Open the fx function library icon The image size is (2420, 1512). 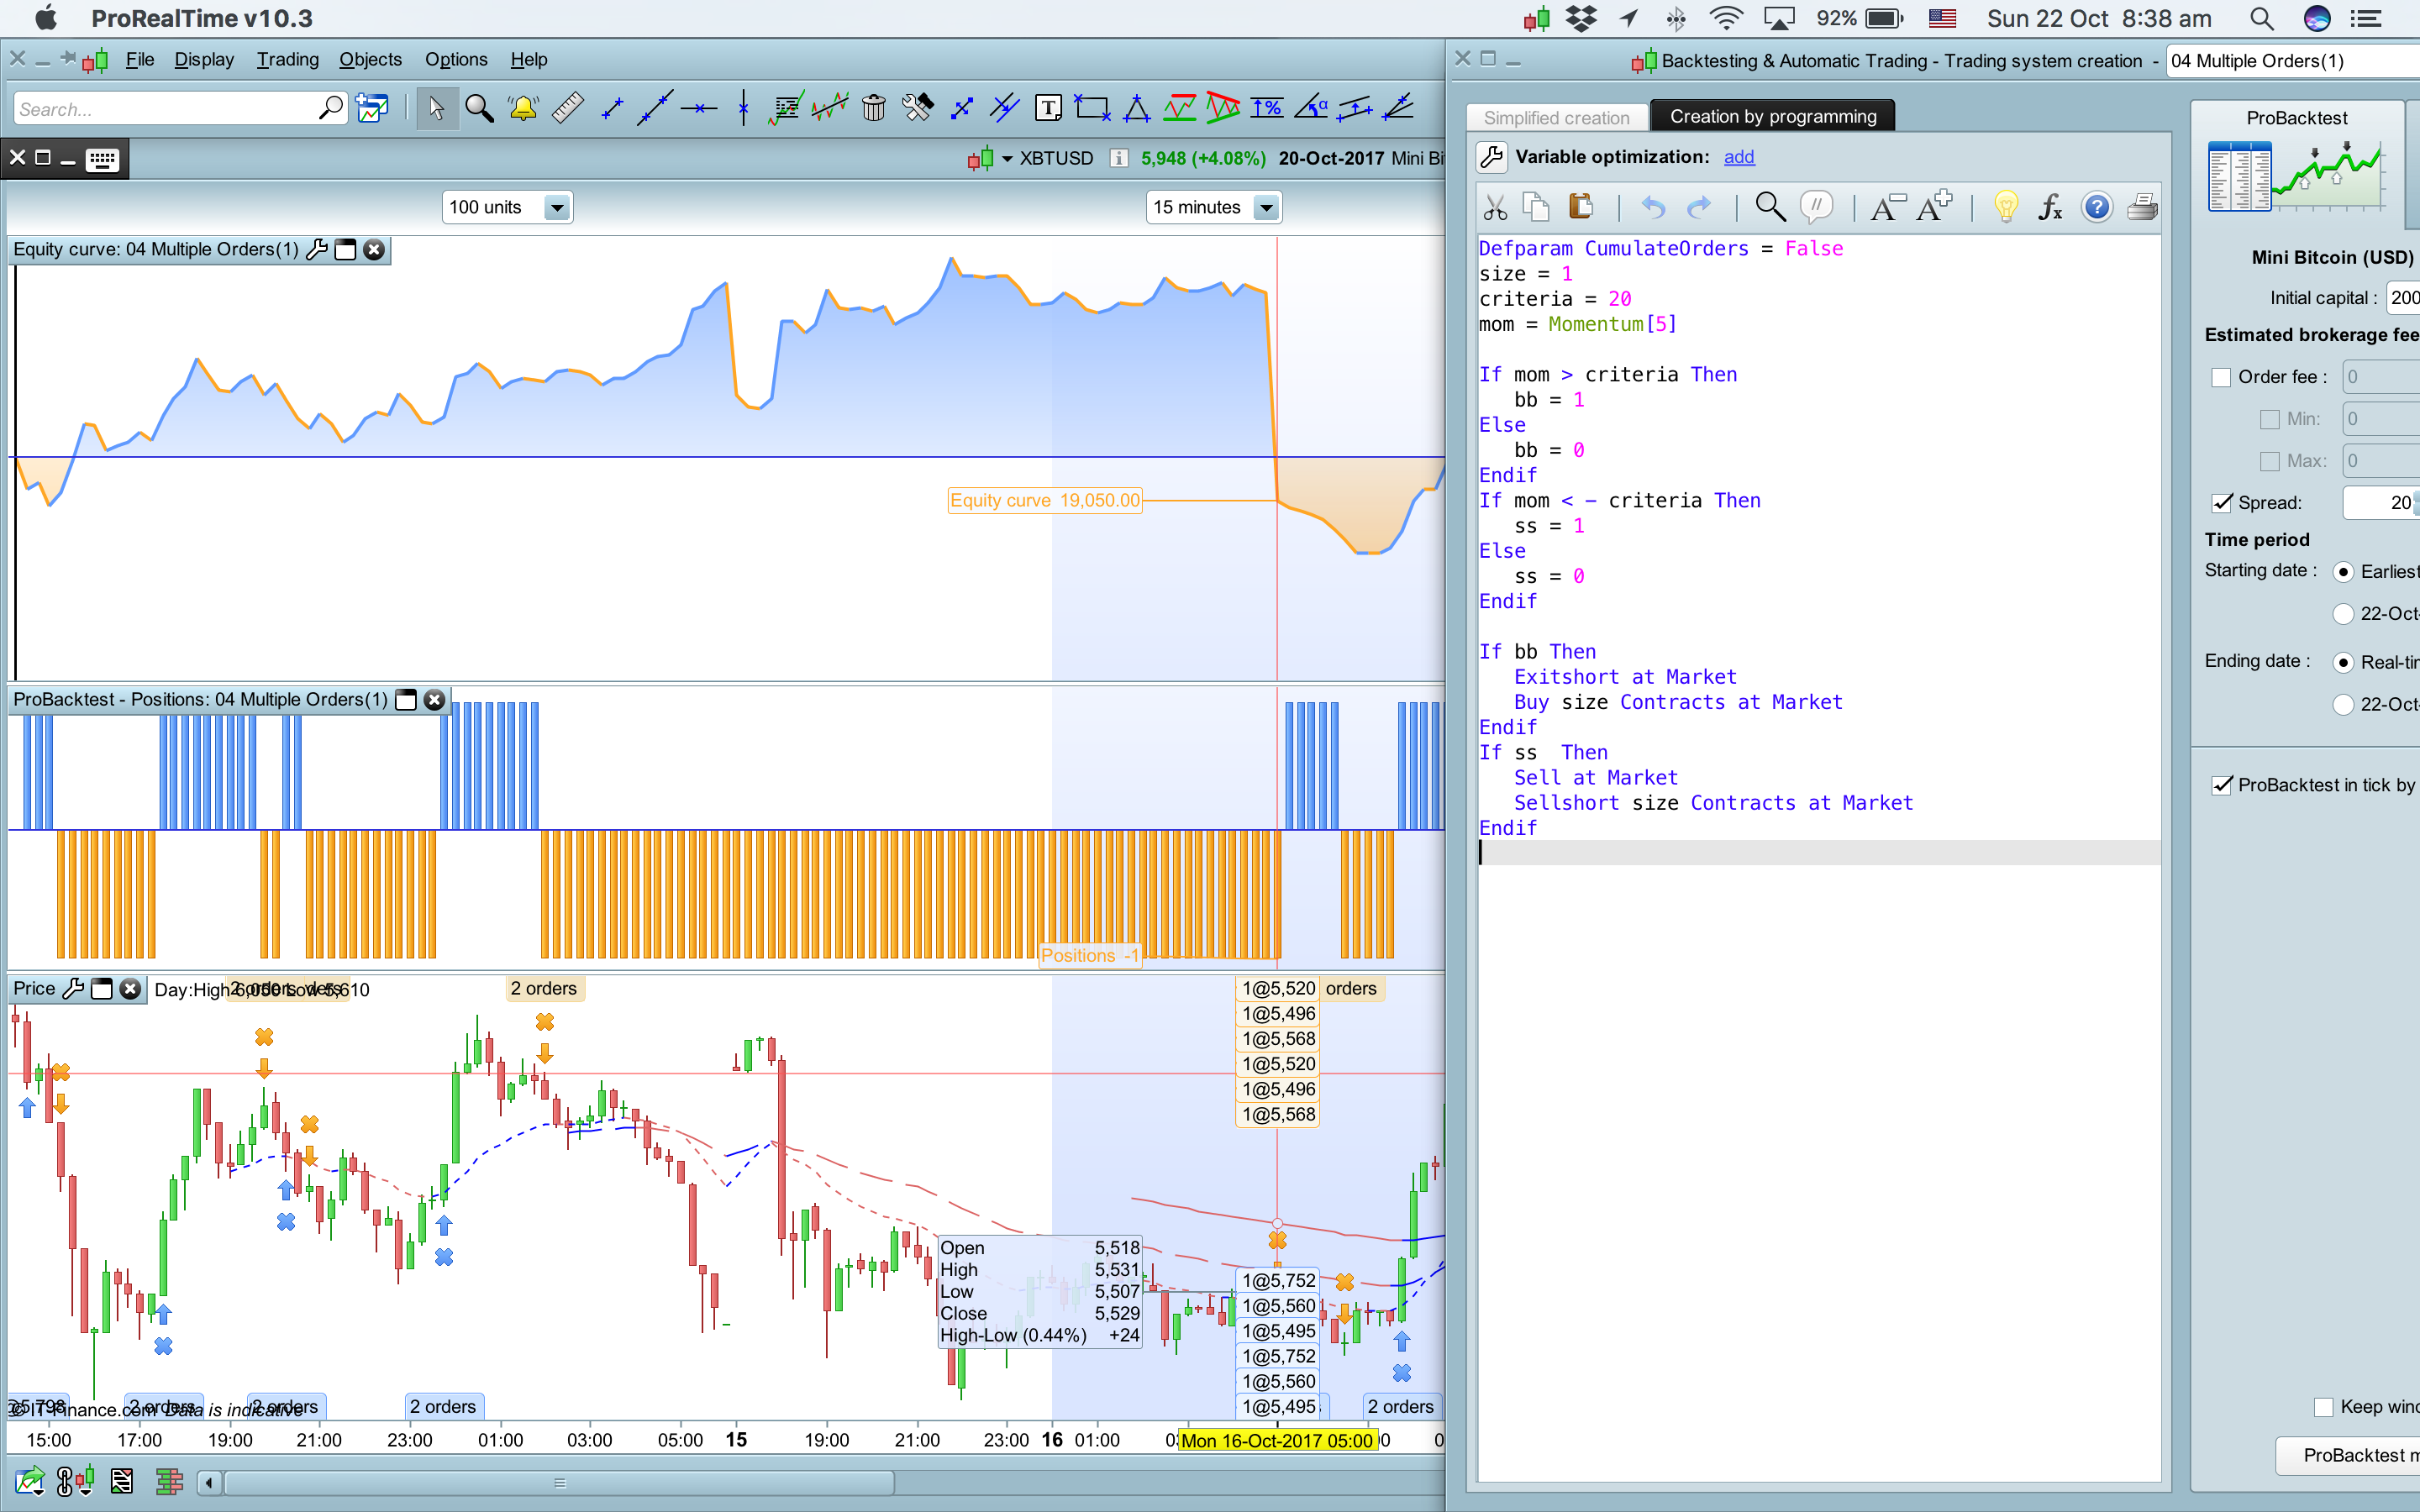coord(2050,207)
